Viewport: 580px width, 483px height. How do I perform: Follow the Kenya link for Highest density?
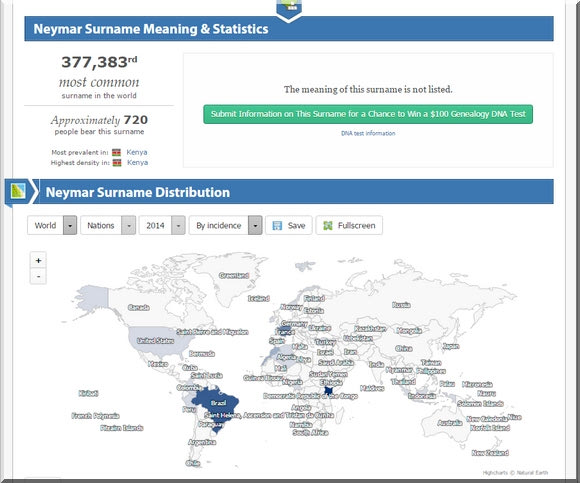(138, 162)
